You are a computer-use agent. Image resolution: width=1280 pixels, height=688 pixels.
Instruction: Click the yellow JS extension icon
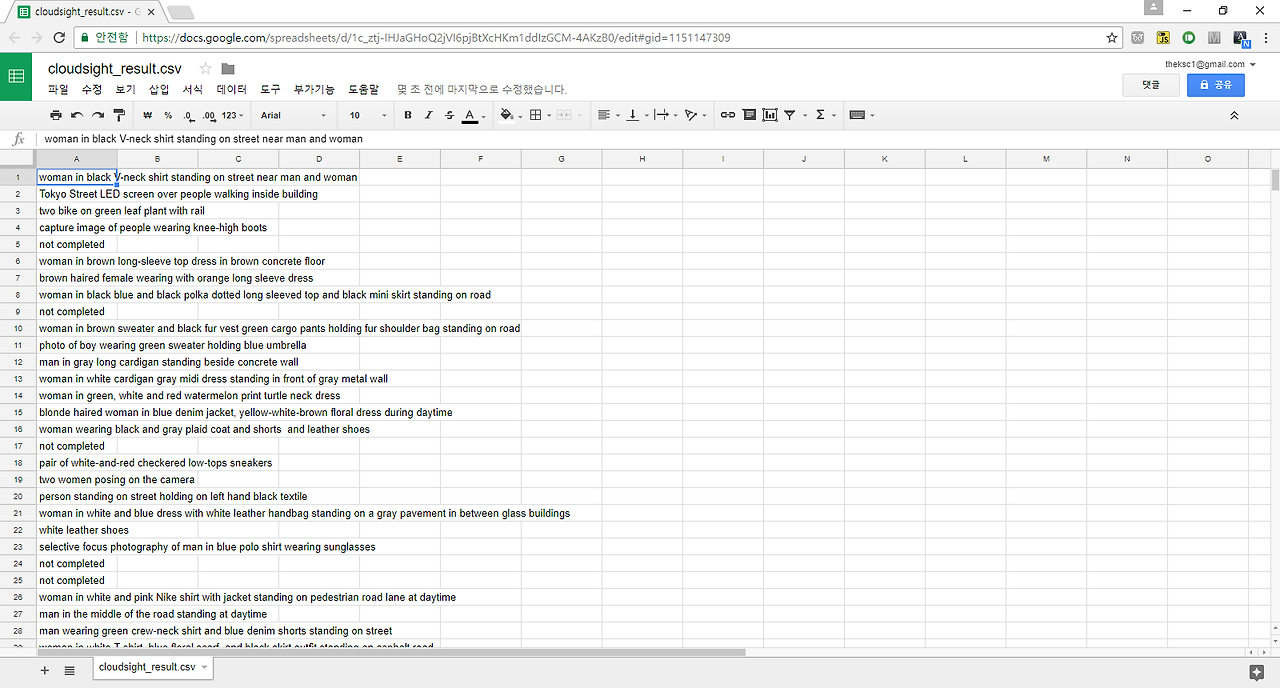point(1163,38)
